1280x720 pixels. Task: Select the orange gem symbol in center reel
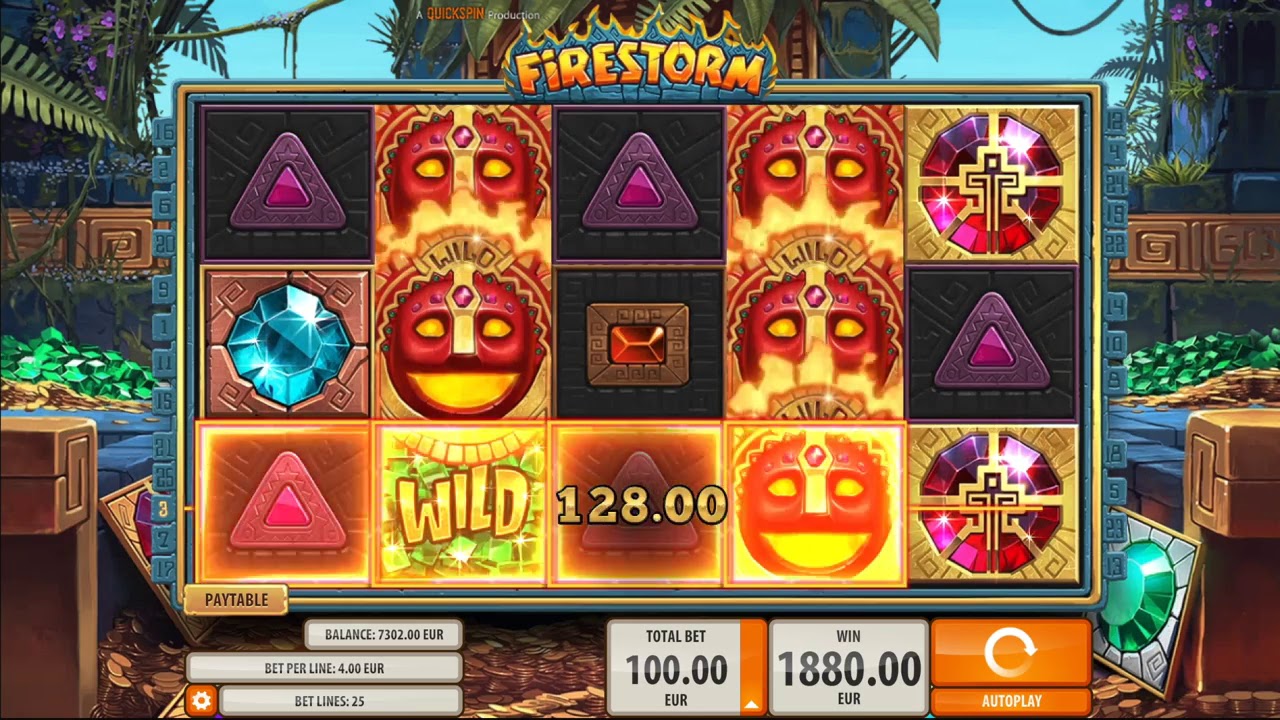point(637,345)
